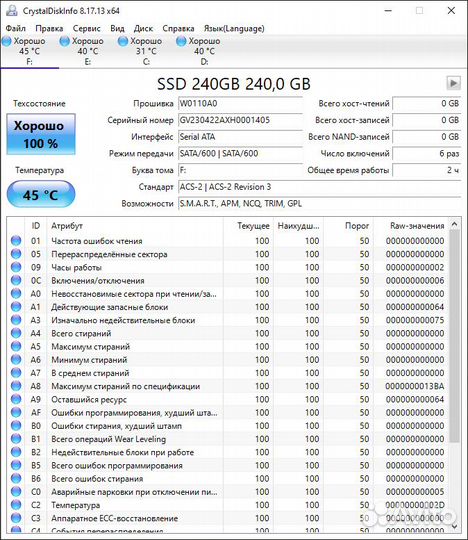The height and width of the screenshot is (540, 468).
Task: Click the status icon of attribute A5
Action: pyautogui.click(x=16, y=346)
